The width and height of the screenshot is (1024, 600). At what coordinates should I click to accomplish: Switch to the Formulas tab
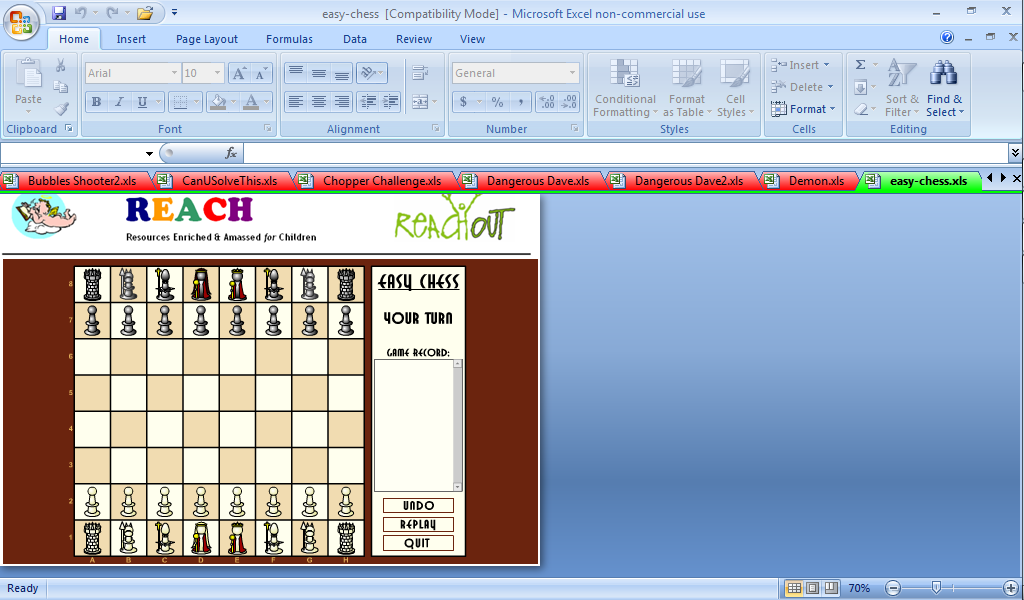pos(289,39)
